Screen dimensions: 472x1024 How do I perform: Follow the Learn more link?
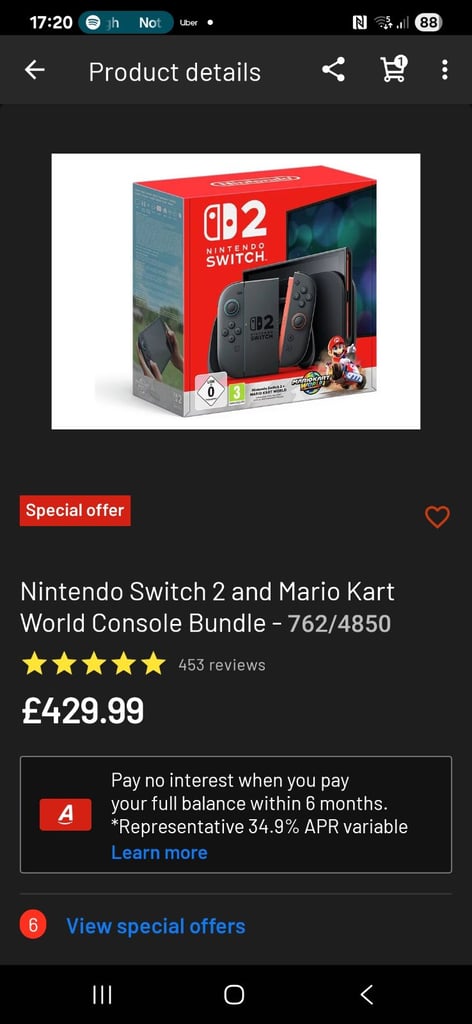159,852
